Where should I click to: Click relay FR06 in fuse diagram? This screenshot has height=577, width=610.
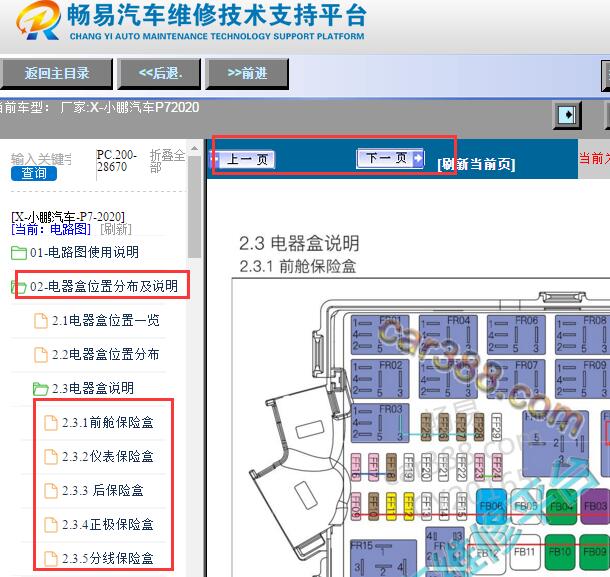click(x=516, y=335)
